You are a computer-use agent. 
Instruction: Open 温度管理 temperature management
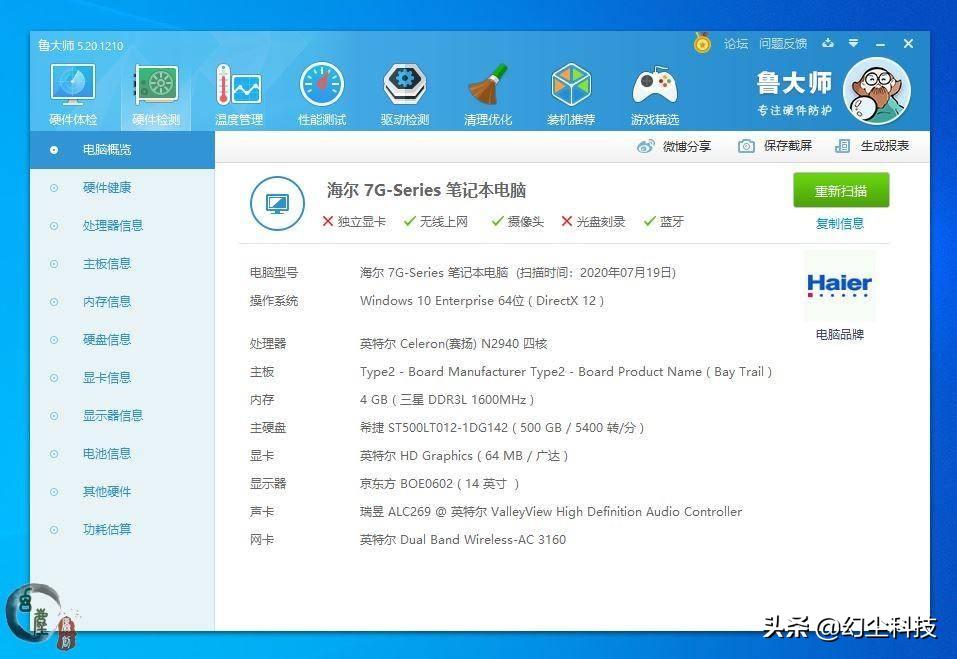238,90
